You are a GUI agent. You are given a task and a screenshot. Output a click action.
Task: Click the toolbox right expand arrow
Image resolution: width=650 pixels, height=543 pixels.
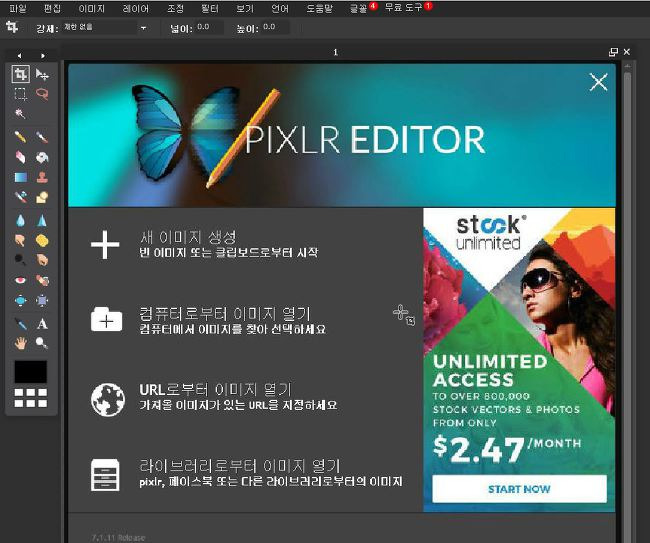click(43, 55)
